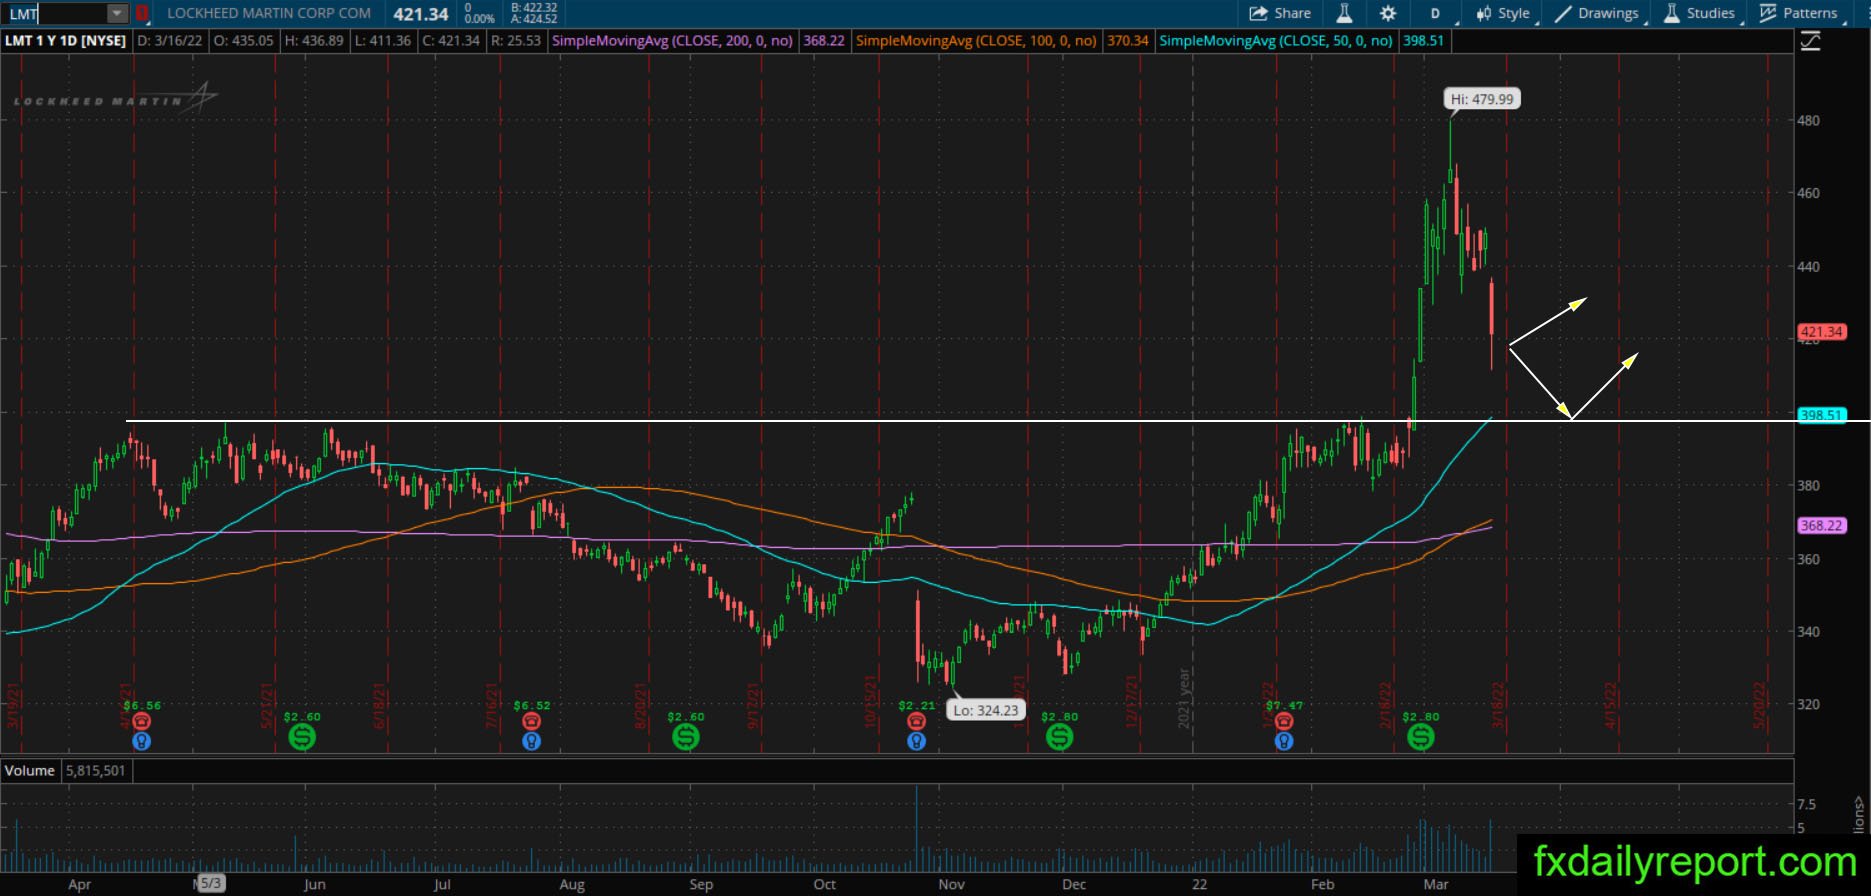This screenshot has width=1871, height=896.
Task: Click the R: 25.53 range value
Action: (516, 41)
